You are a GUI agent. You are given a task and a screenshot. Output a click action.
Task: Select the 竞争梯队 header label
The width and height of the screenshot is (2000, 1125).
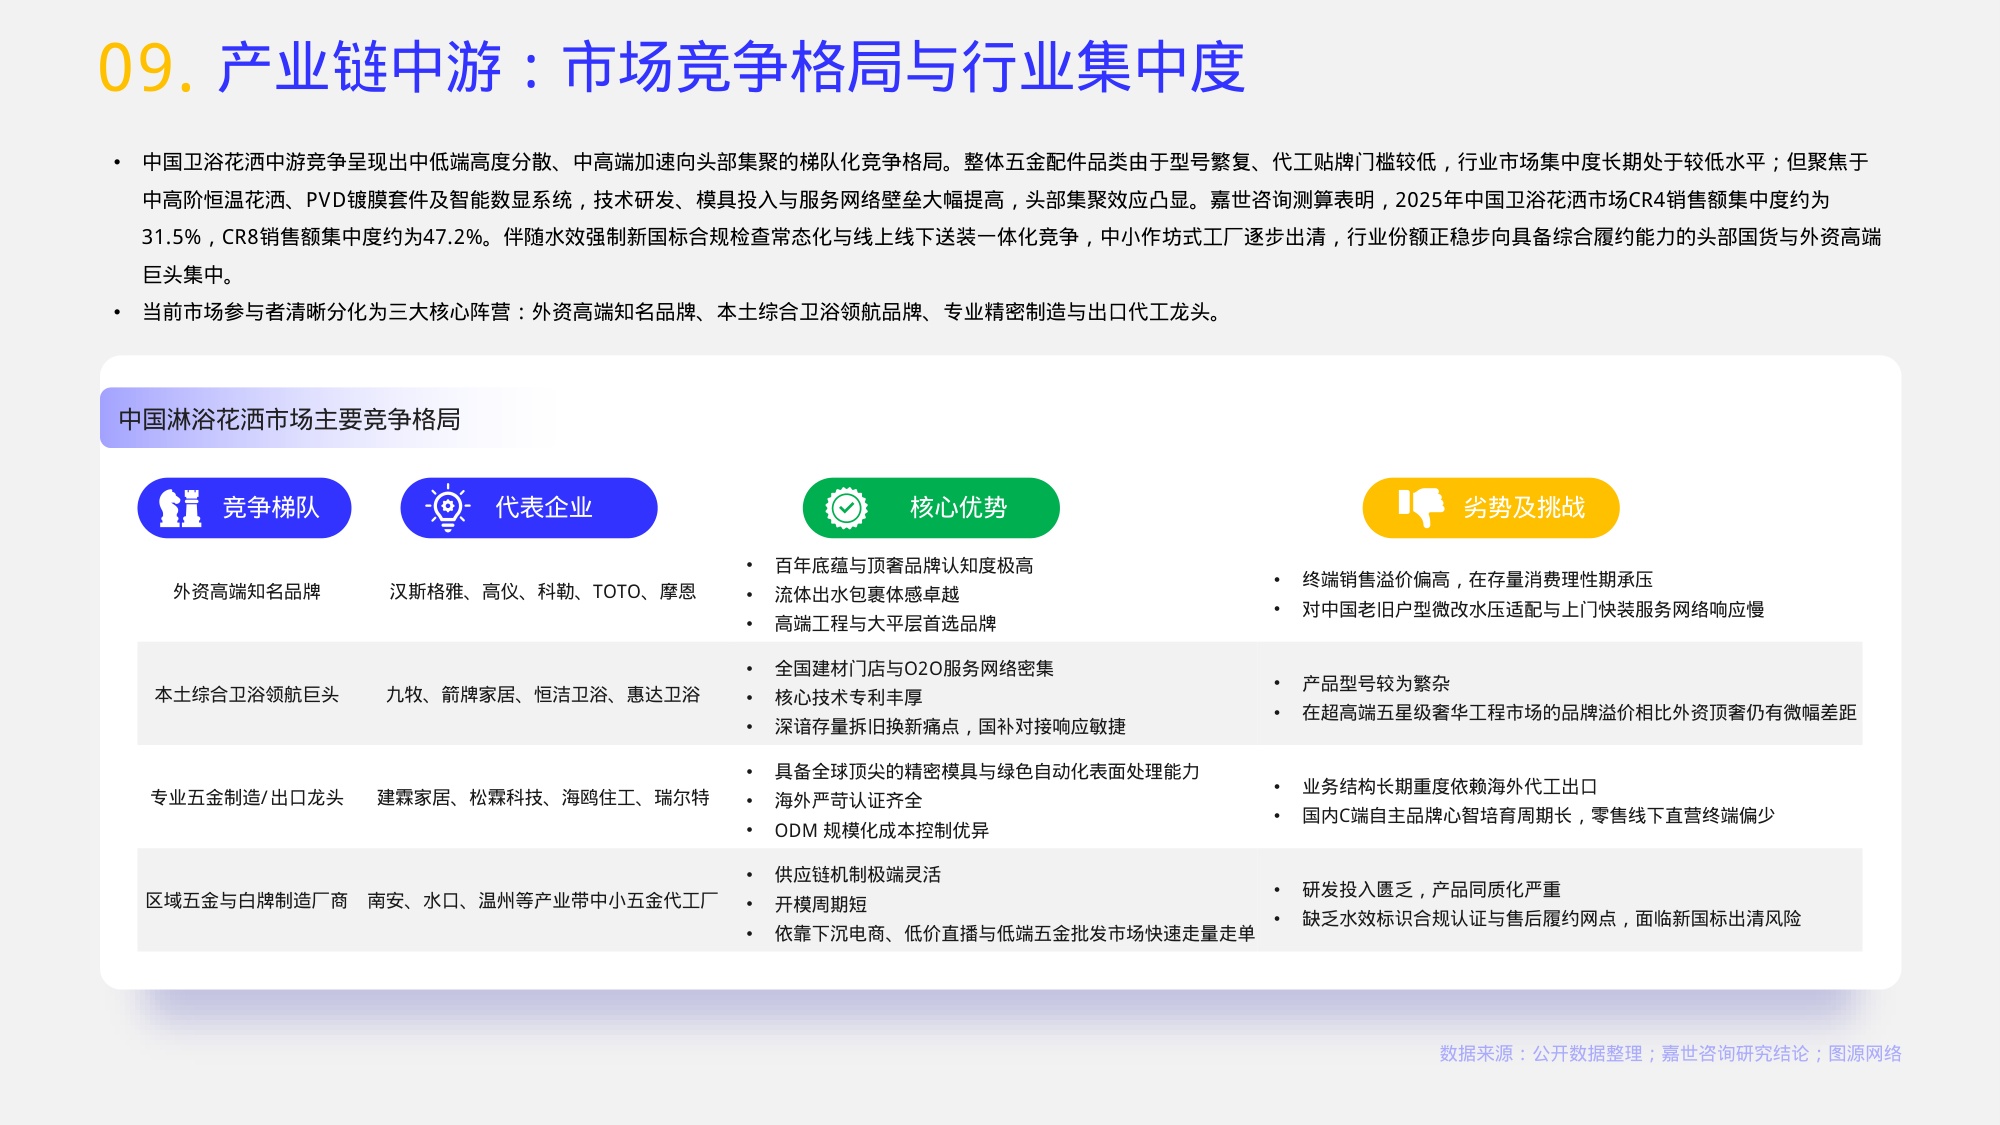270,508
